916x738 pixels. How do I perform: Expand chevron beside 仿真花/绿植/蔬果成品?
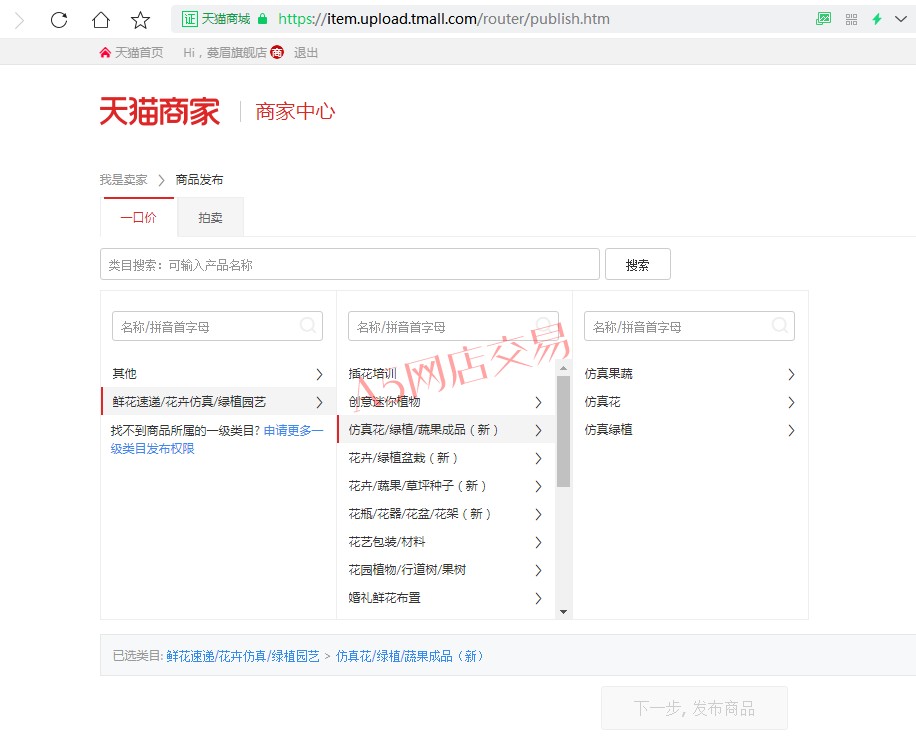[538, 430]
